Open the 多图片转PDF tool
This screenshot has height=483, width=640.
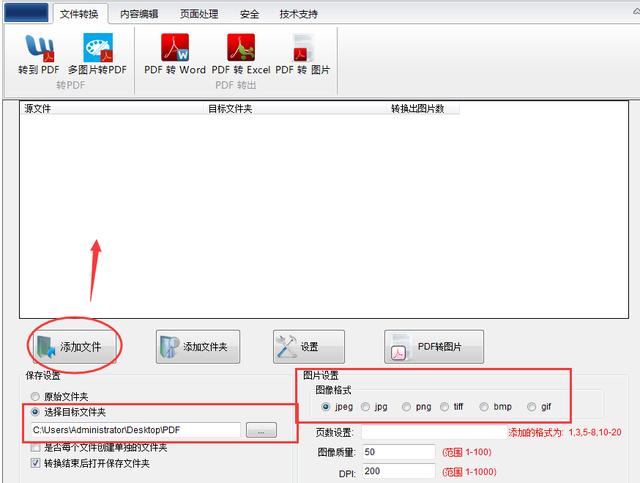pos(98,54)
